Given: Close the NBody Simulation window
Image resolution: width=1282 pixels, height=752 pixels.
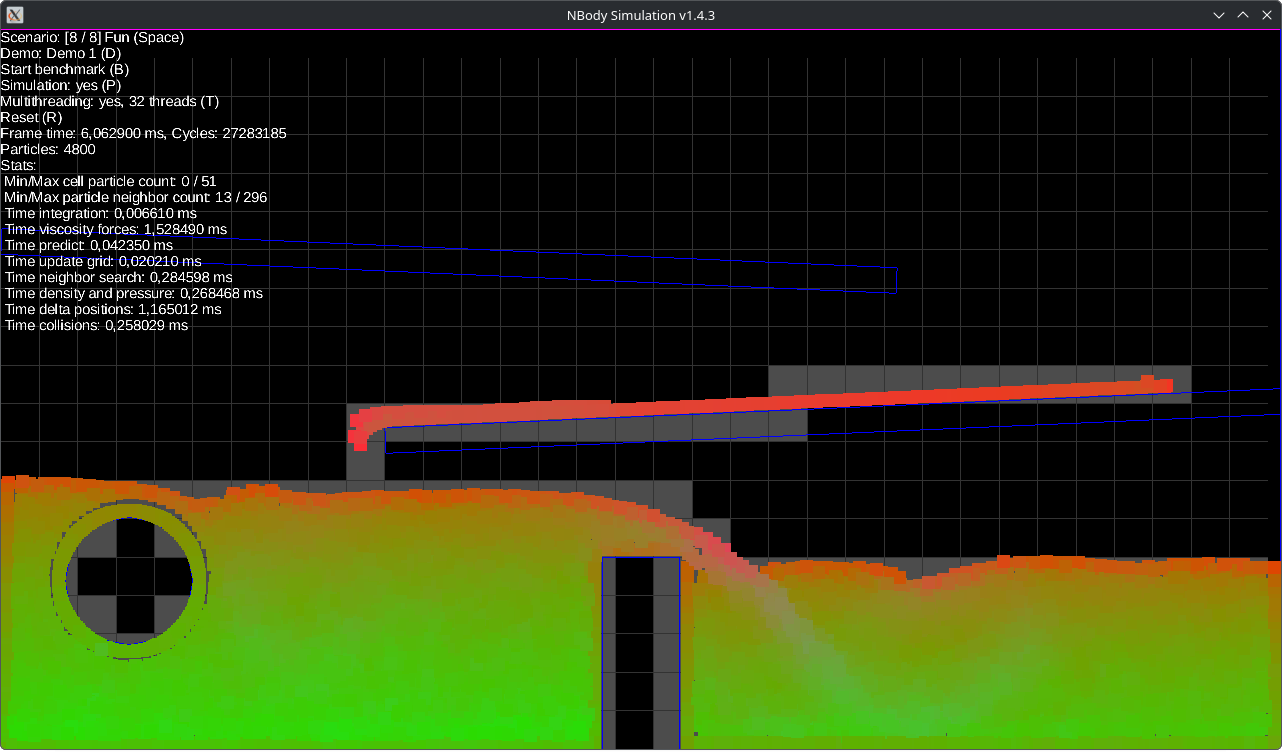Looking at the screenshot, I should click(1266, 15).
